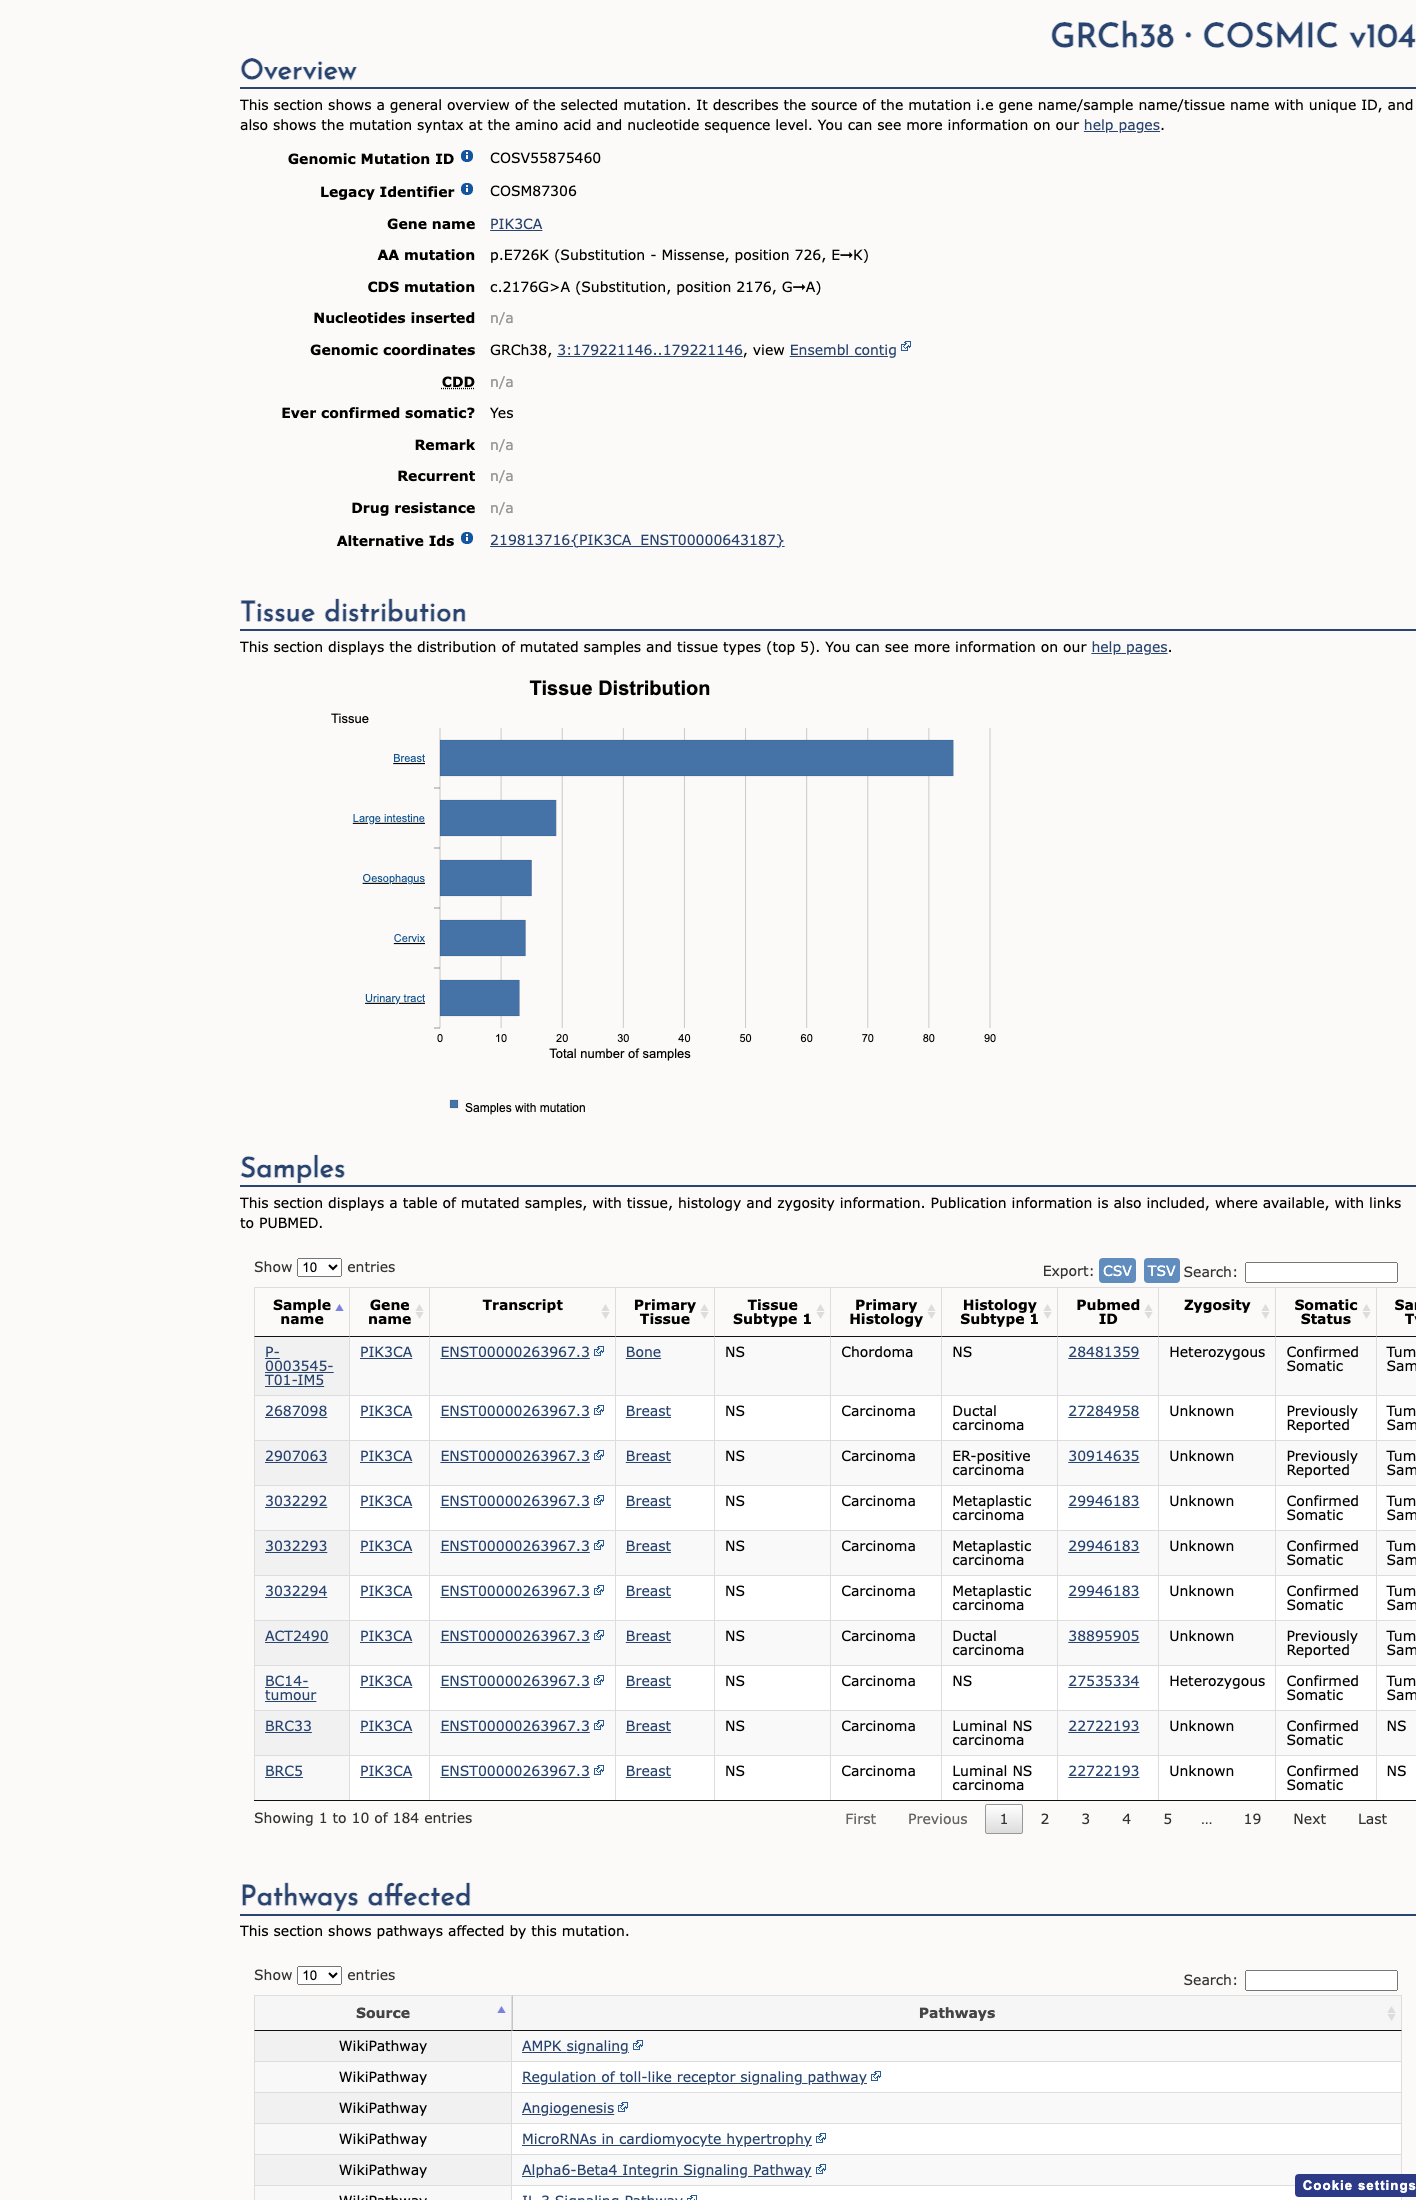Open MicroRNAs in cardiomyocyte hypertrophy link
This screenshot has height=2200, width=1416.
pyautogui.click(x=667, y=2139)
